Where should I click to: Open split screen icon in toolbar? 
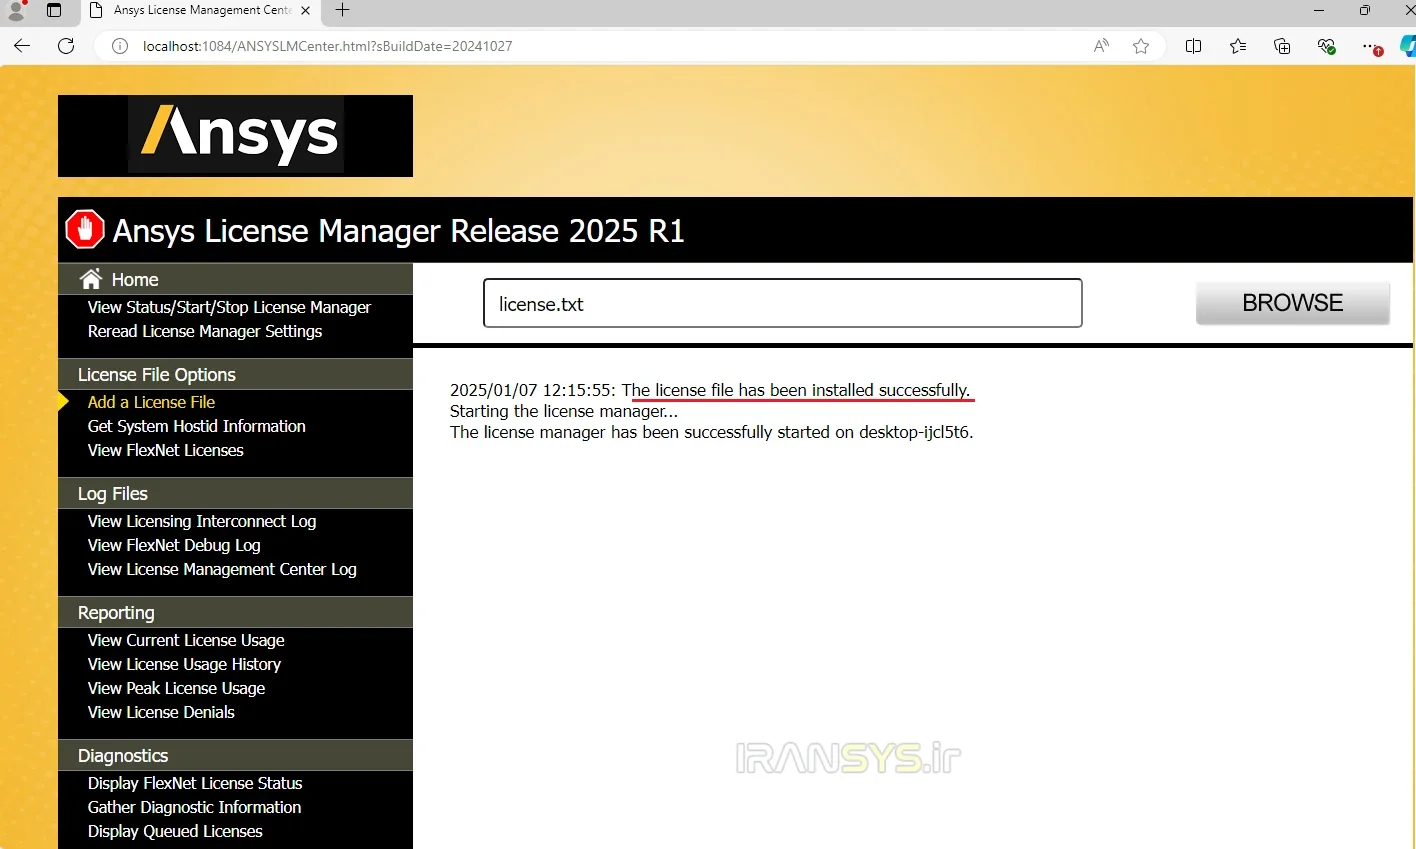(x=1193, y=46)
